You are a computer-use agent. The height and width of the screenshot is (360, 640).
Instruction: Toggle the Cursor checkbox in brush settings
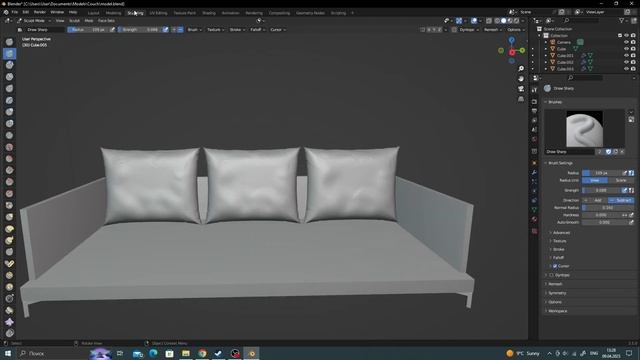click(555, 266)
